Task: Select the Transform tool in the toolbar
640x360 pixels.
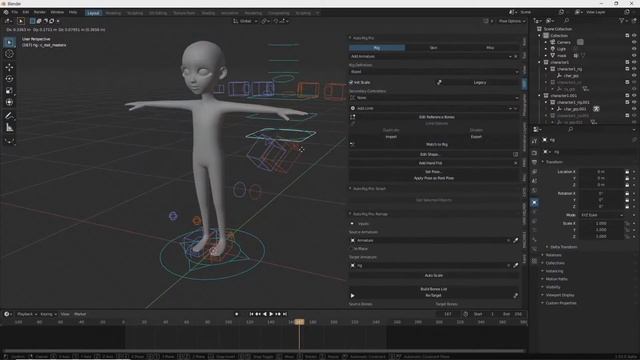Action: pyautogui.click(x=9, y=102)
